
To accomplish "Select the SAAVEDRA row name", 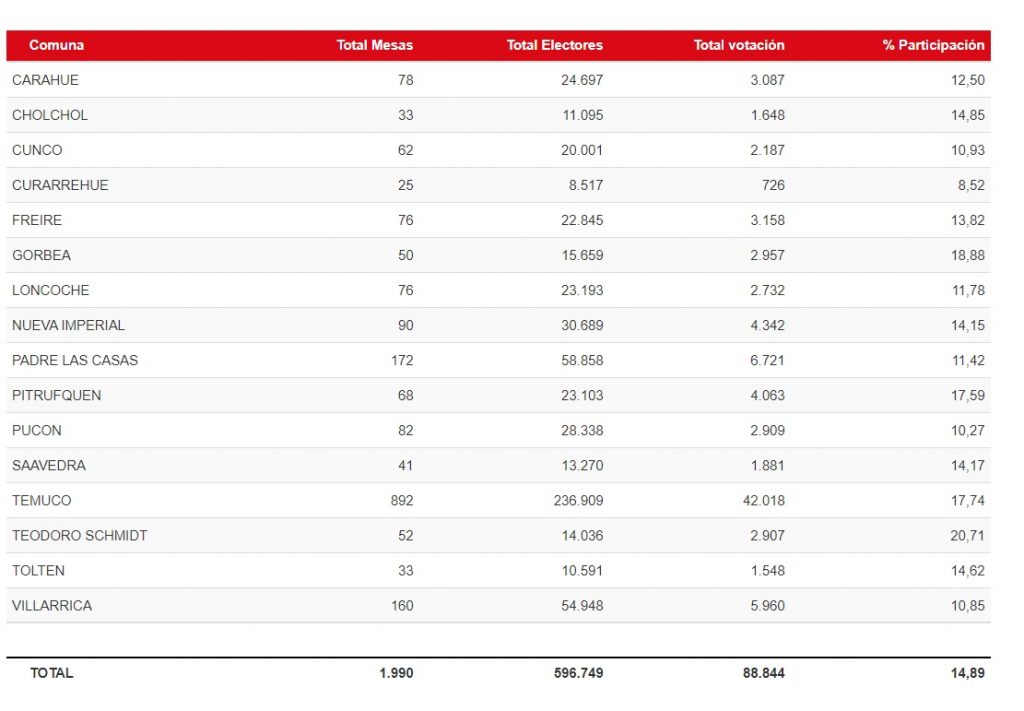I will (x=49, y=466).
